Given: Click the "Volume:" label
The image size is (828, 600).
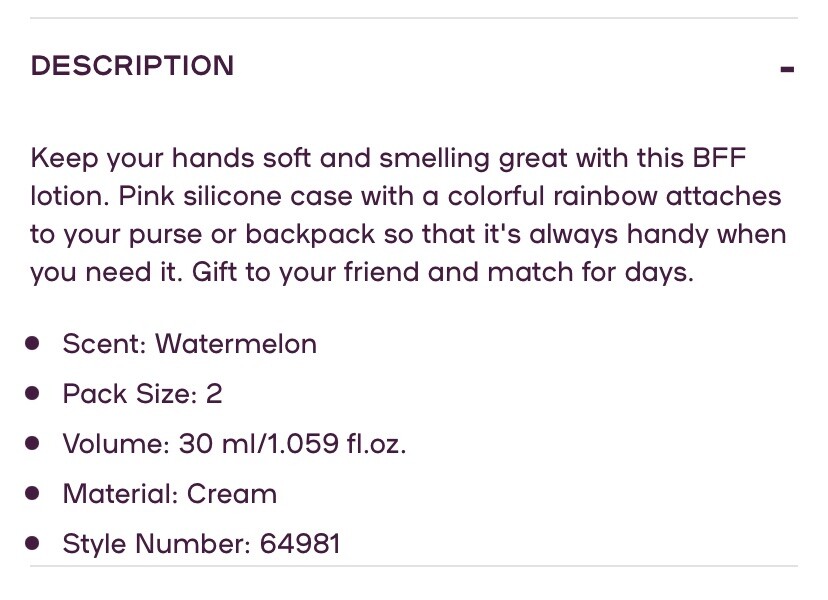Looking at the screenshot, I should pos(116,444).
